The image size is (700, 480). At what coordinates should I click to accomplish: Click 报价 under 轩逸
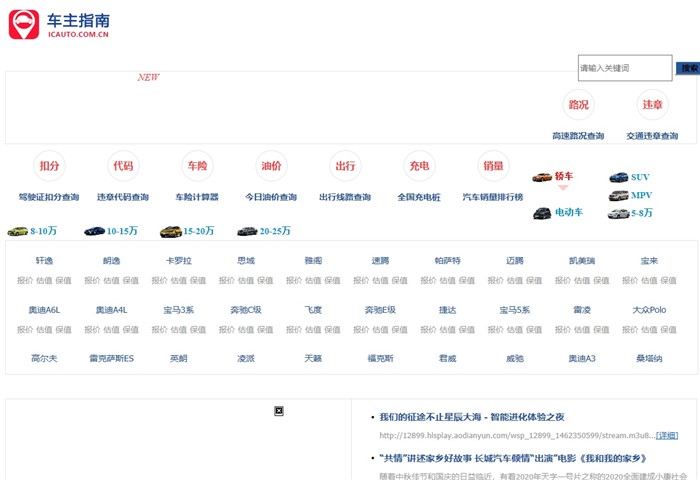(25, 280)
